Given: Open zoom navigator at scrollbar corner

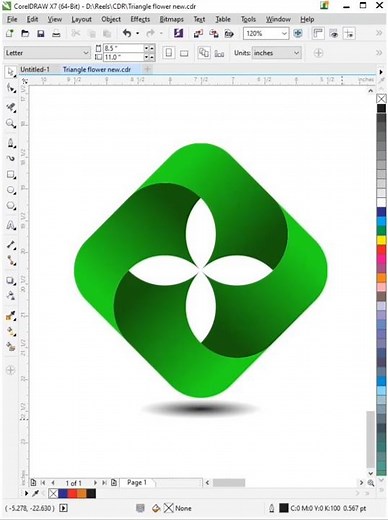Looking at the screenshot, I should [x=371, y=483].
